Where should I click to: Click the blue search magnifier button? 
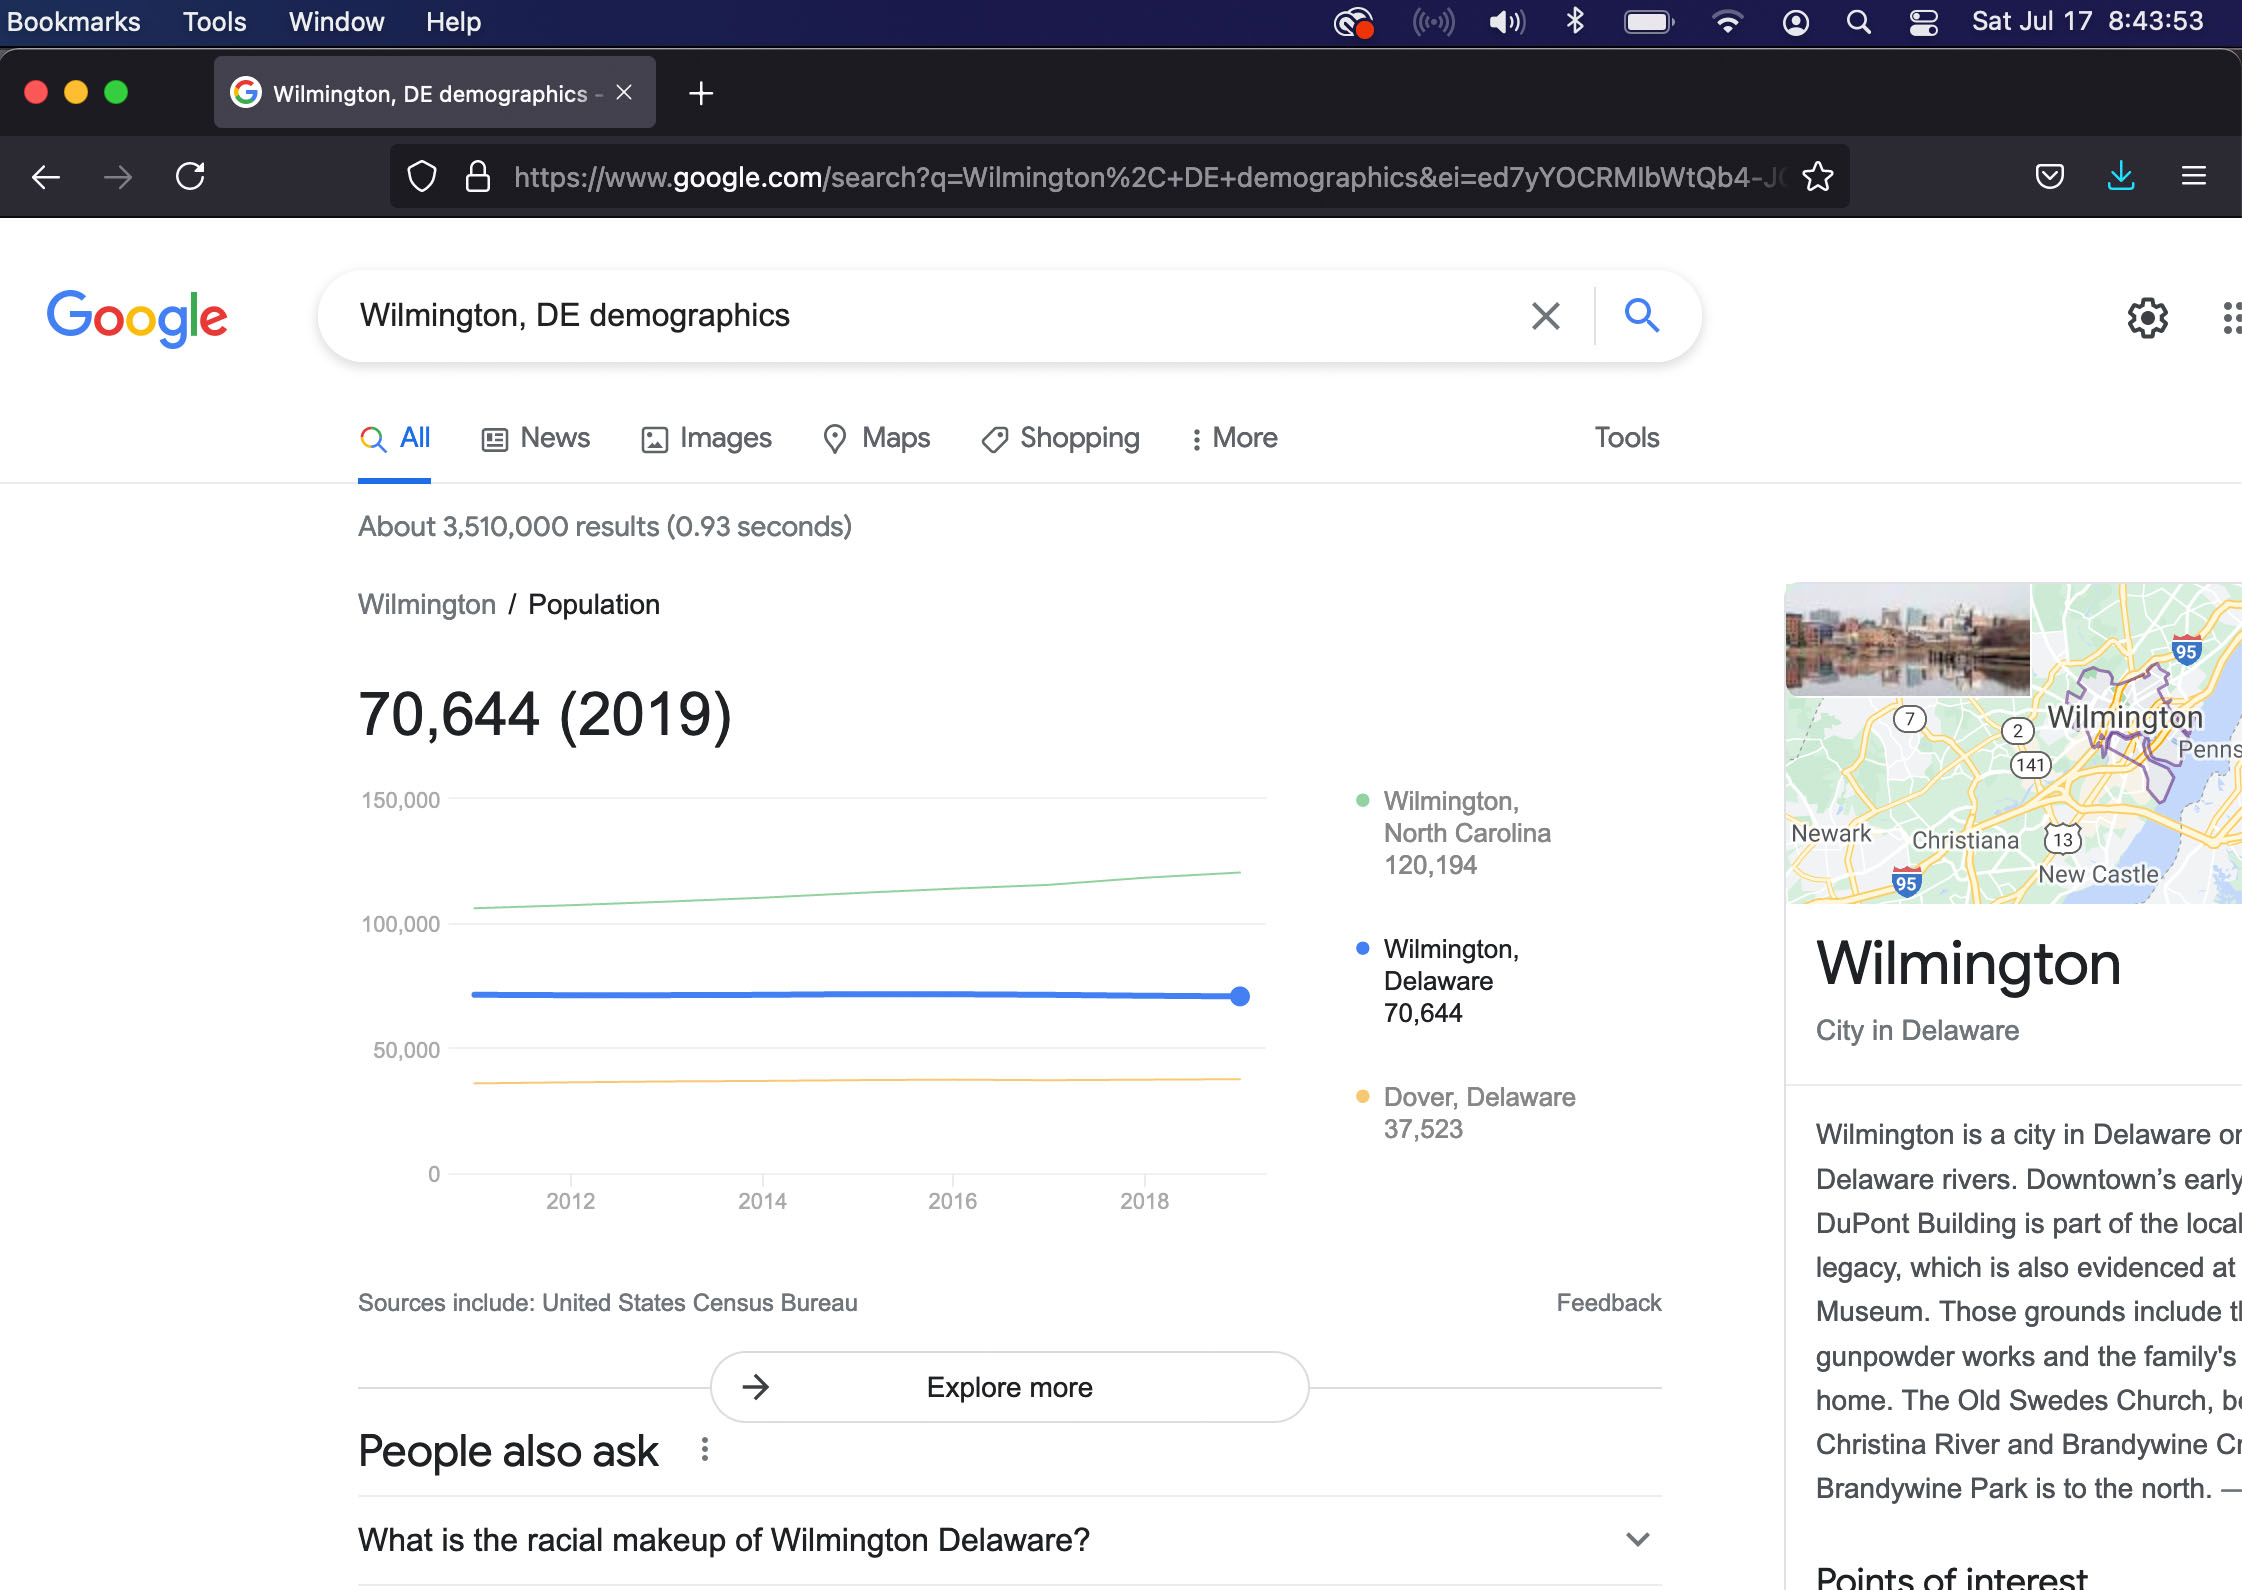tap(1642, 316)
